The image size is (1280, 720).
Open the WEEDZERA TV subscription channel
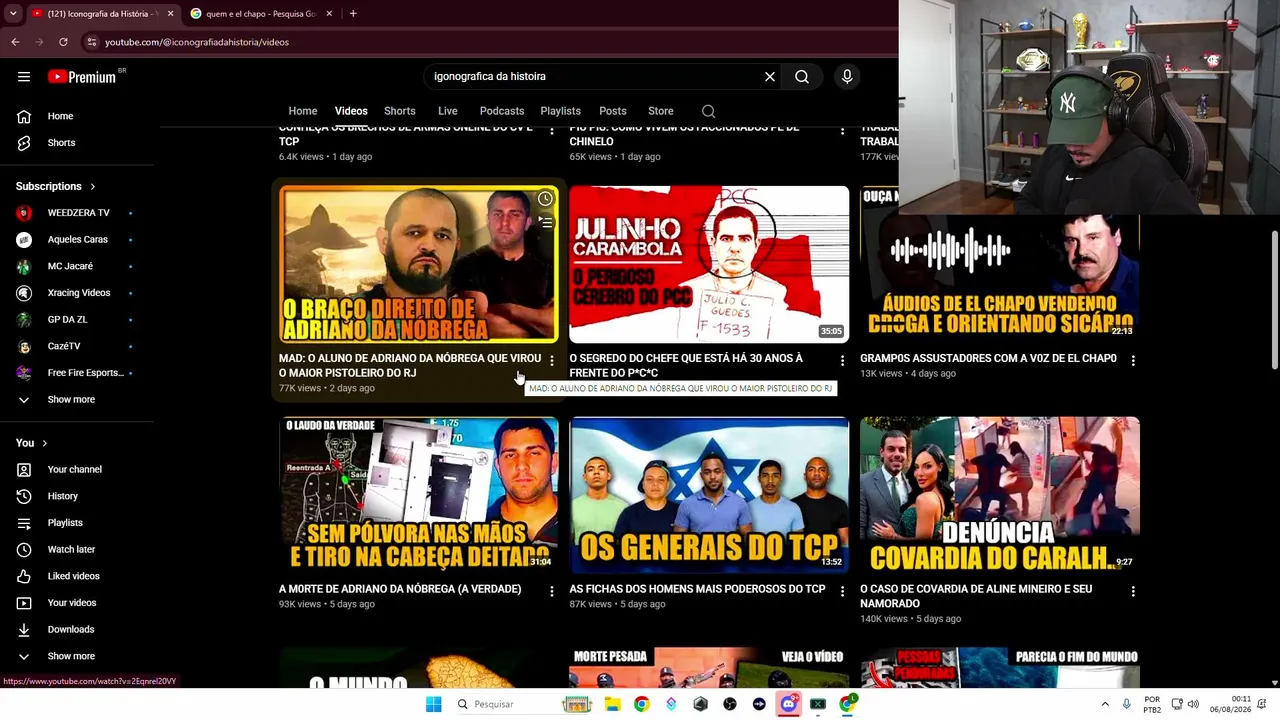[x=76, y=213]
